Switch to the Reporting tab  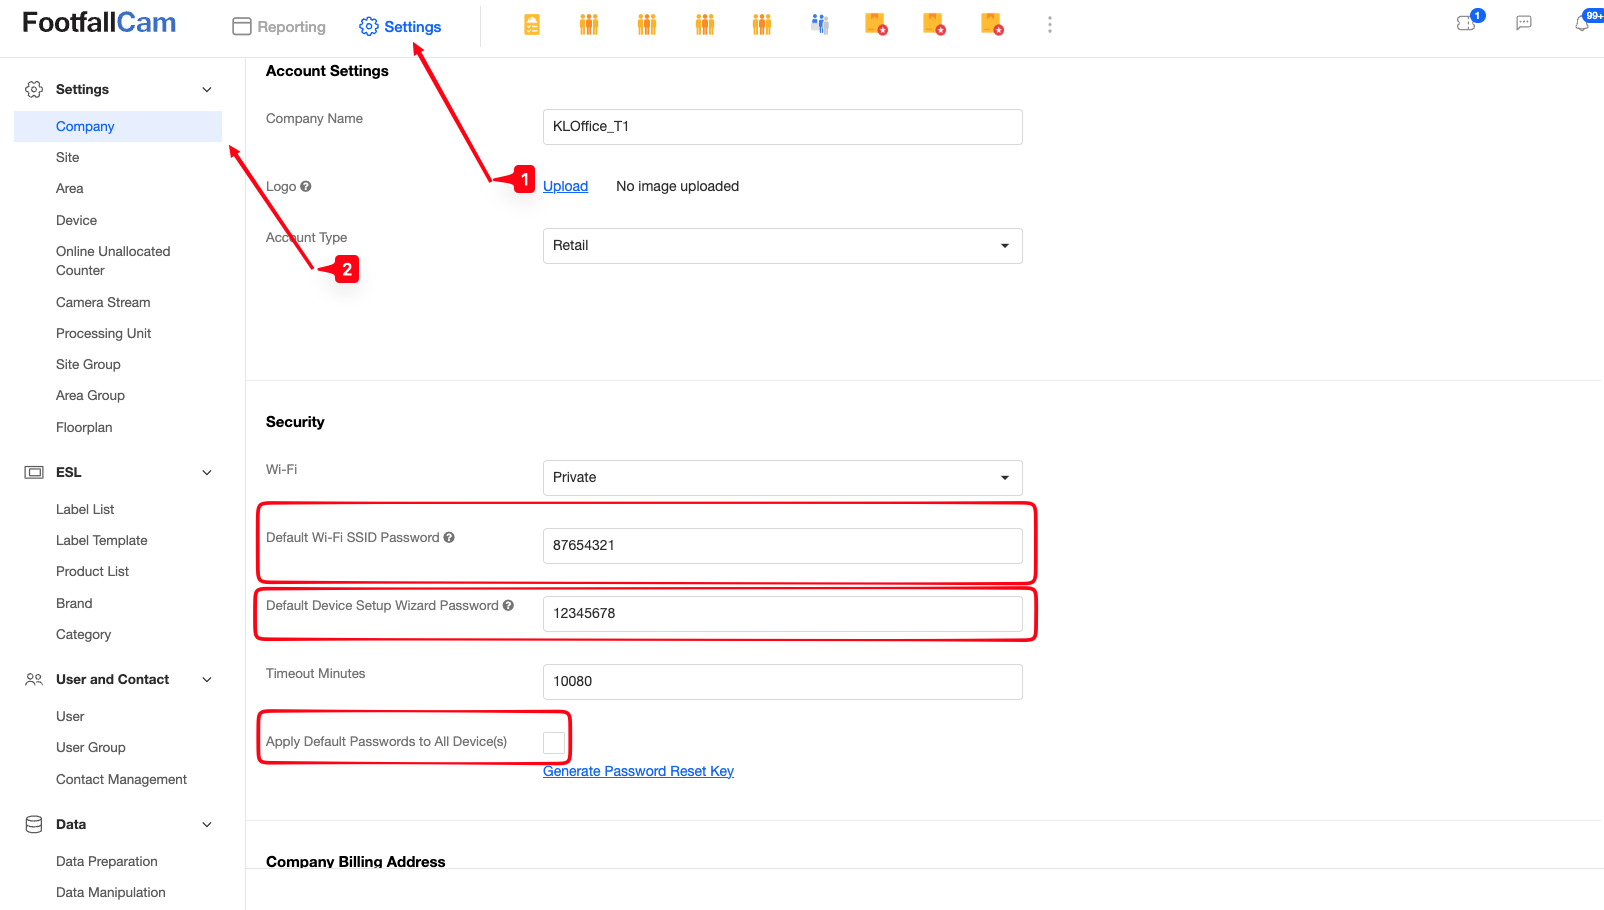279,27
